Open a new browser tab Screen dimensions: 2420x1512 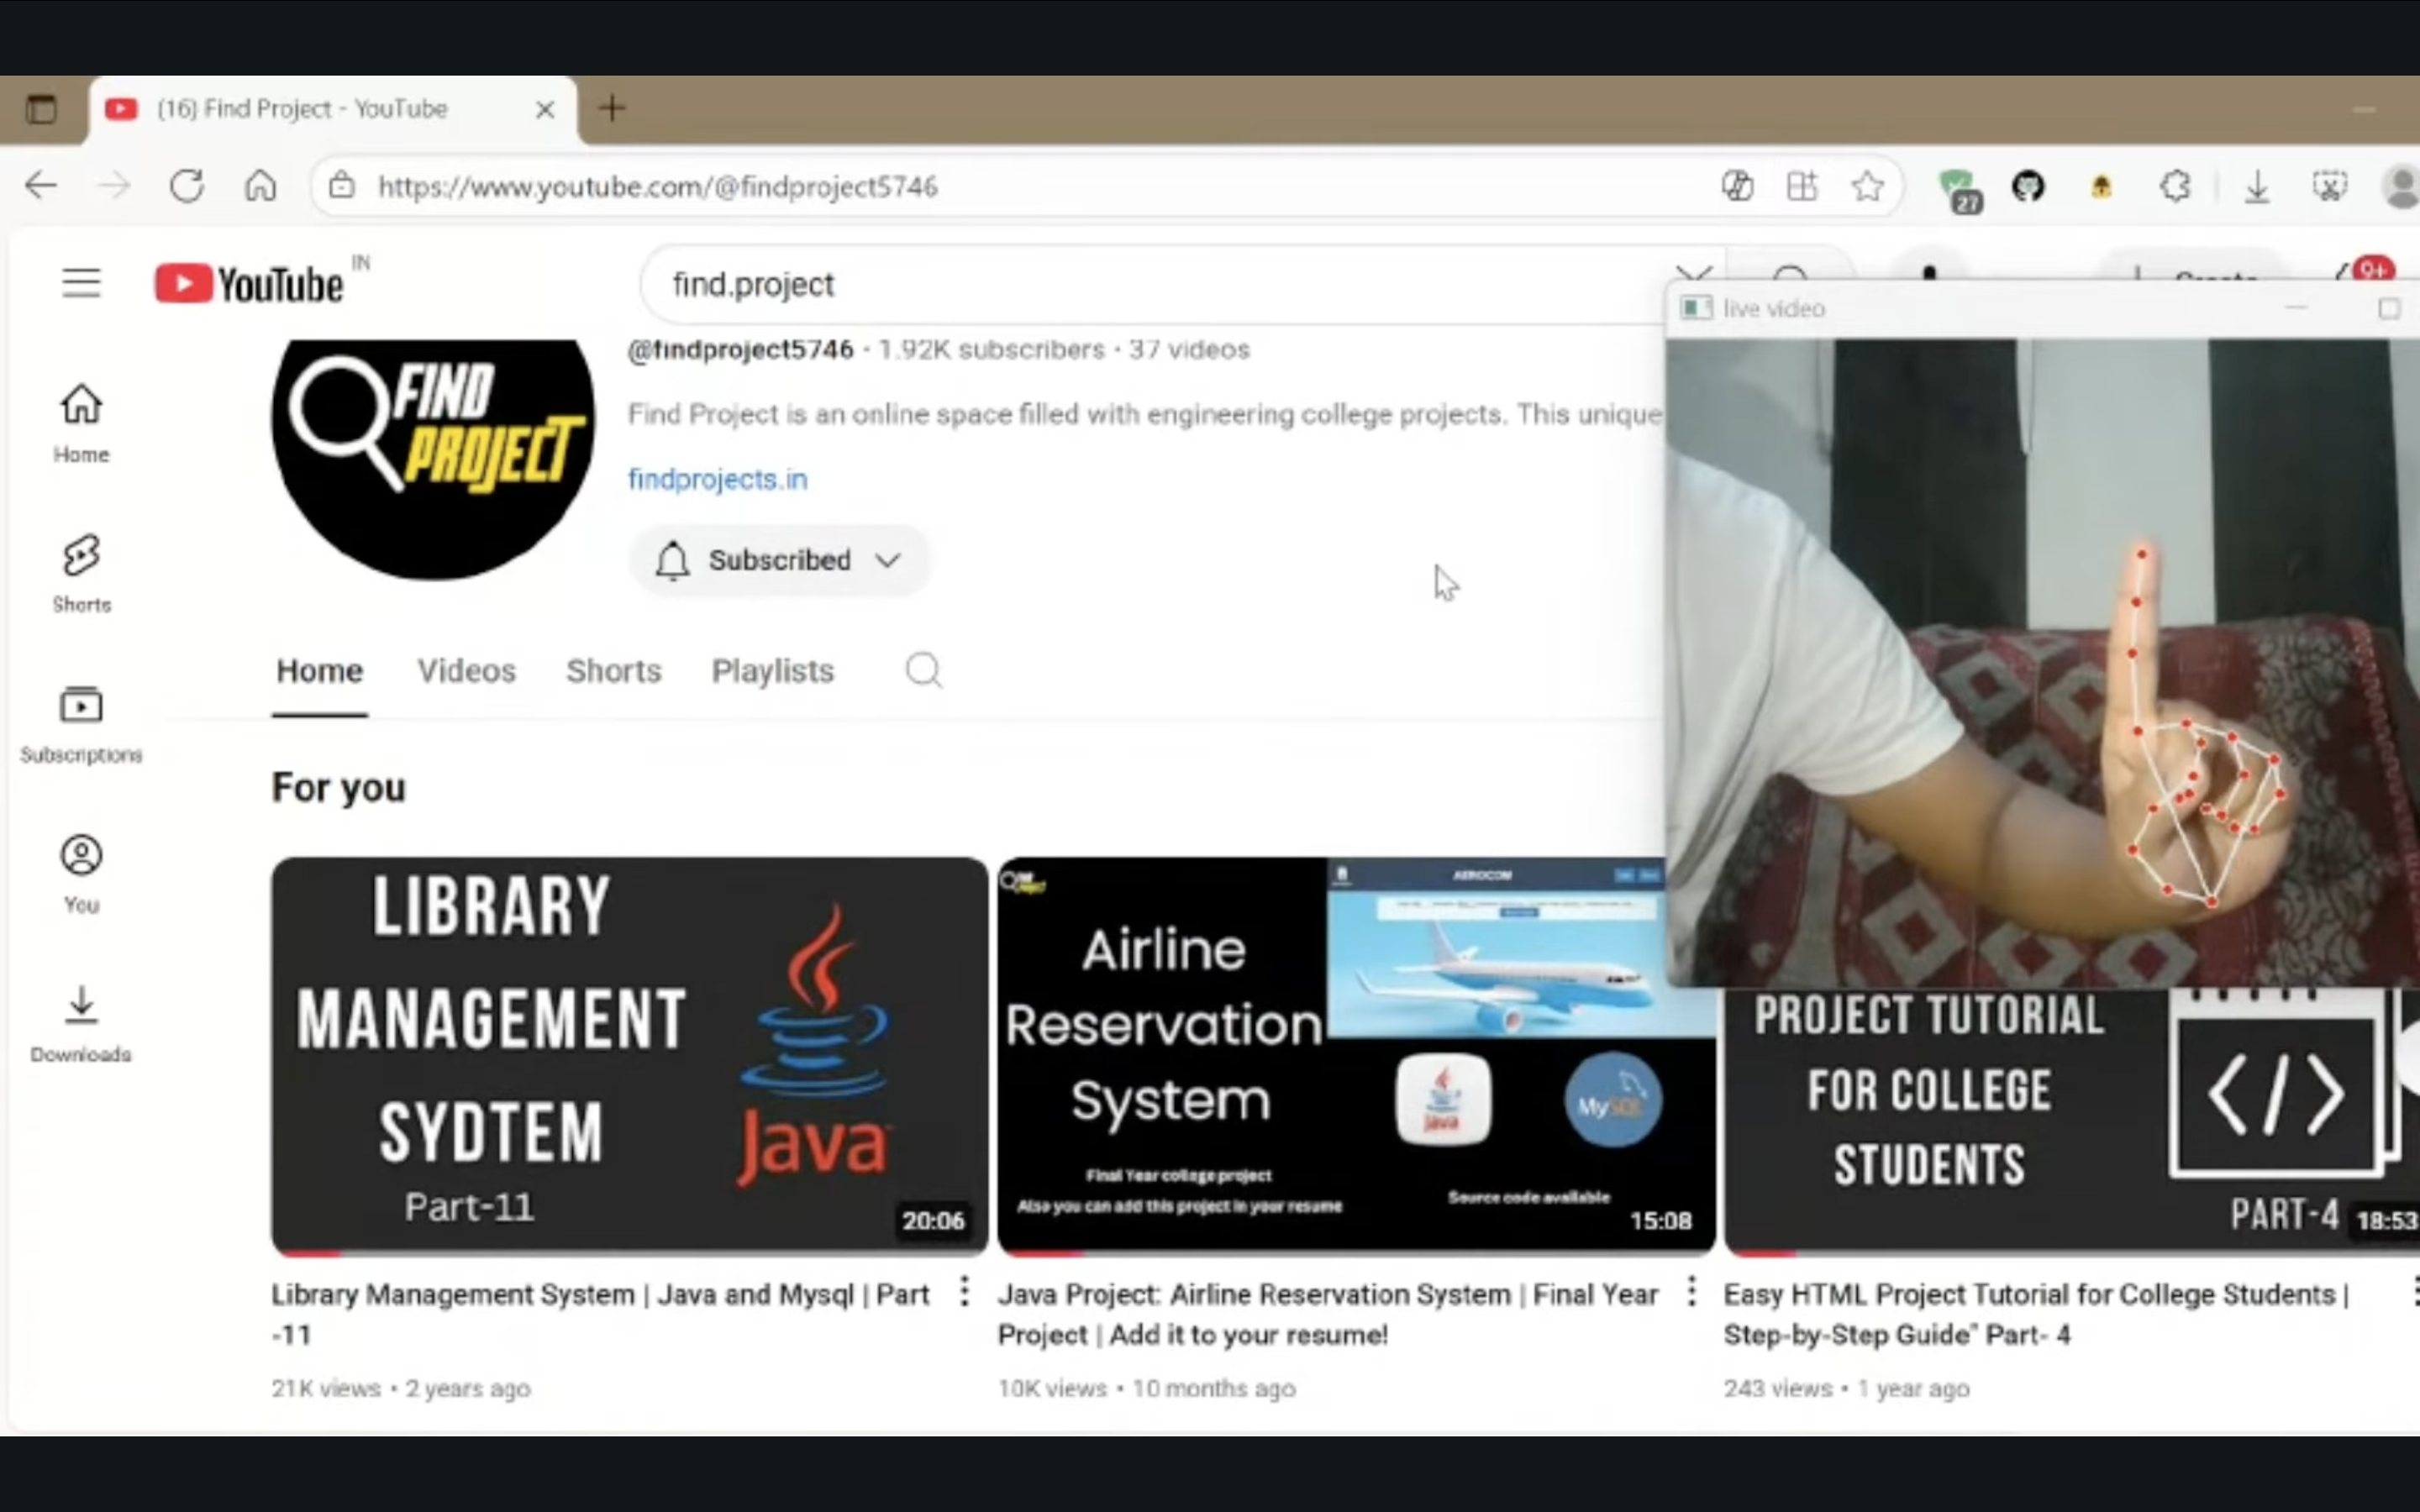612,107
